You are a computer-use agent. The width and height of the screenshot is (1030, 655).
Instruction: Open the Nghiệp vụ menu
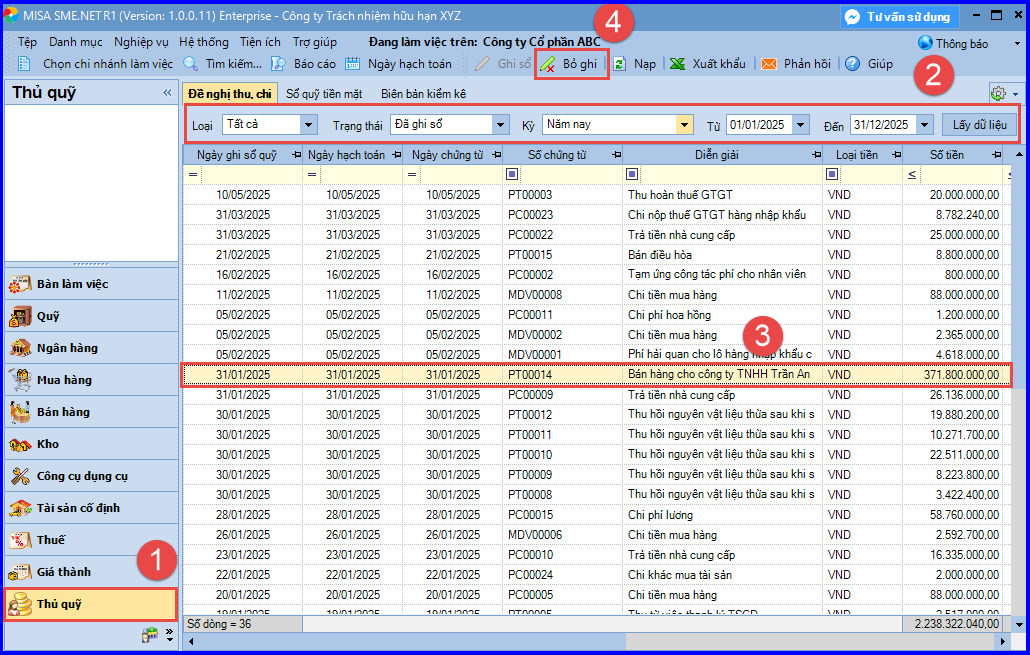(x=141, y=42)
